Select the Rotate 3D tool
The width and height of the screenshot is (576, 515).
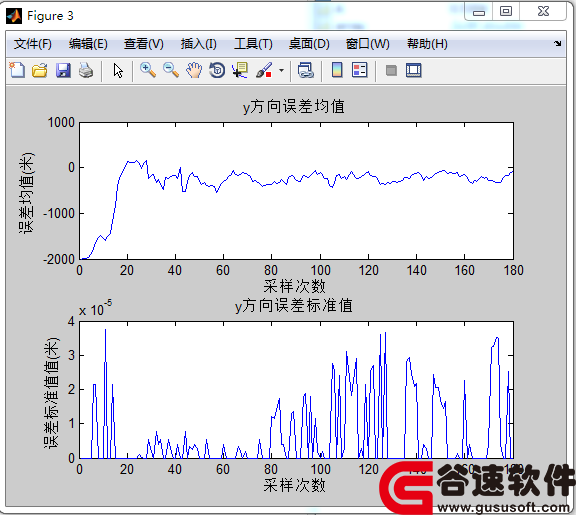pos(217,70)
